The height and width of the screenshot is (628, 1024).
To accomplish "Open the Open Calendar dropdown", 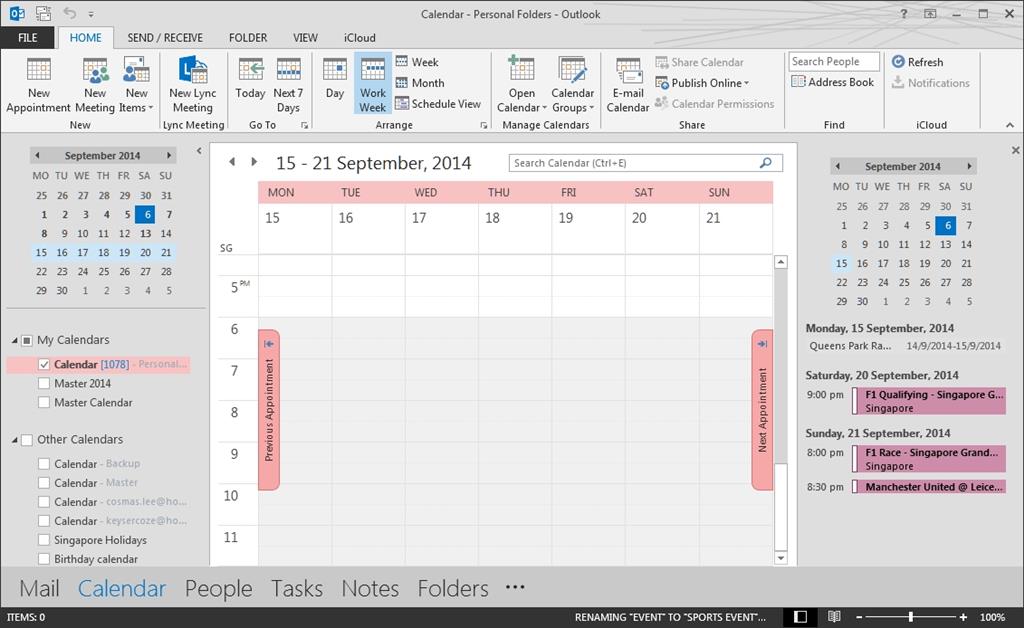I will pos(522,85).
